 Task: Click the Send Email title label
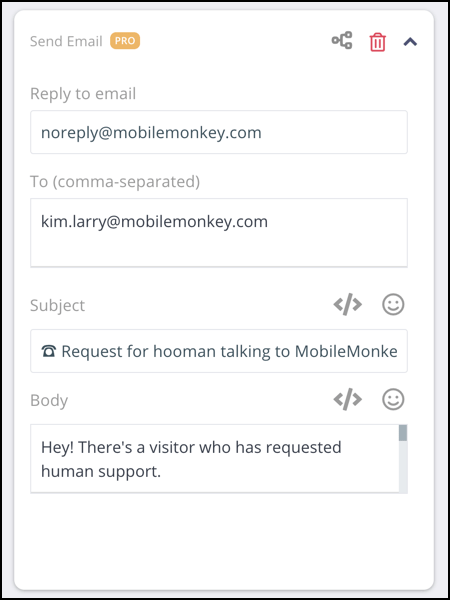tap(66, 41)
